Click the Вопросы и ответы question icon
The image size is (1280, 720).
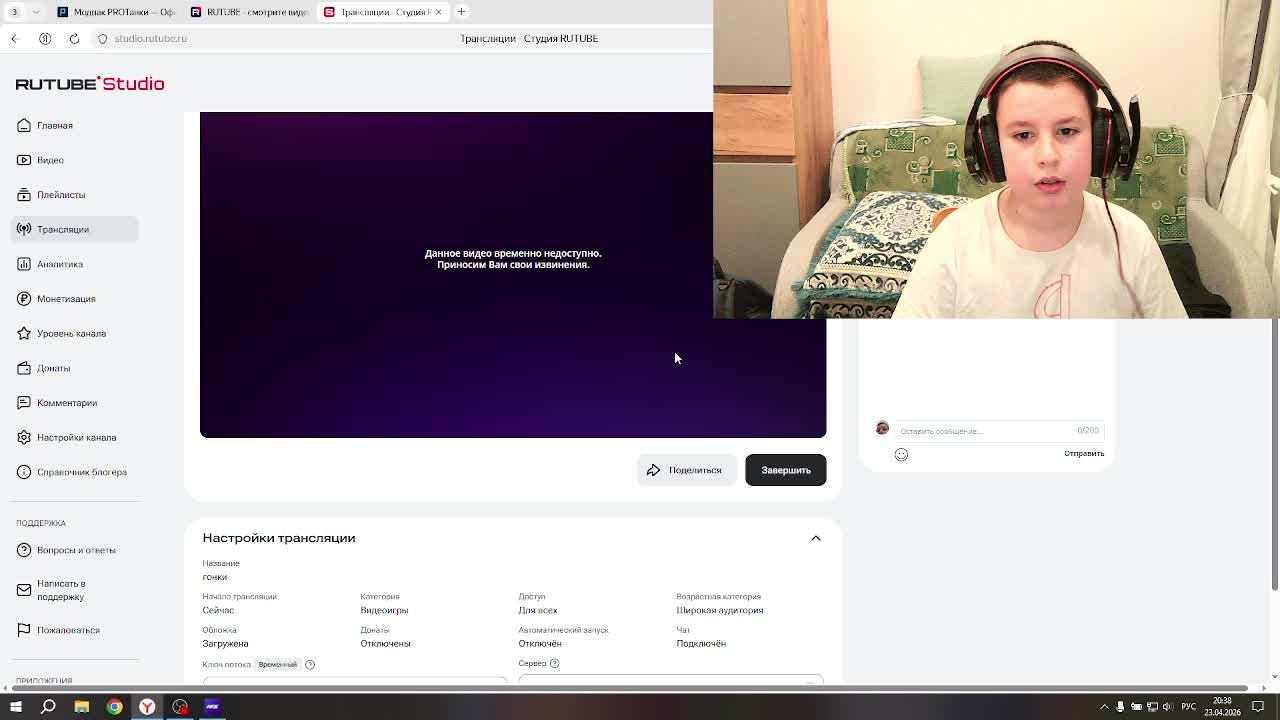coord(24,550)
